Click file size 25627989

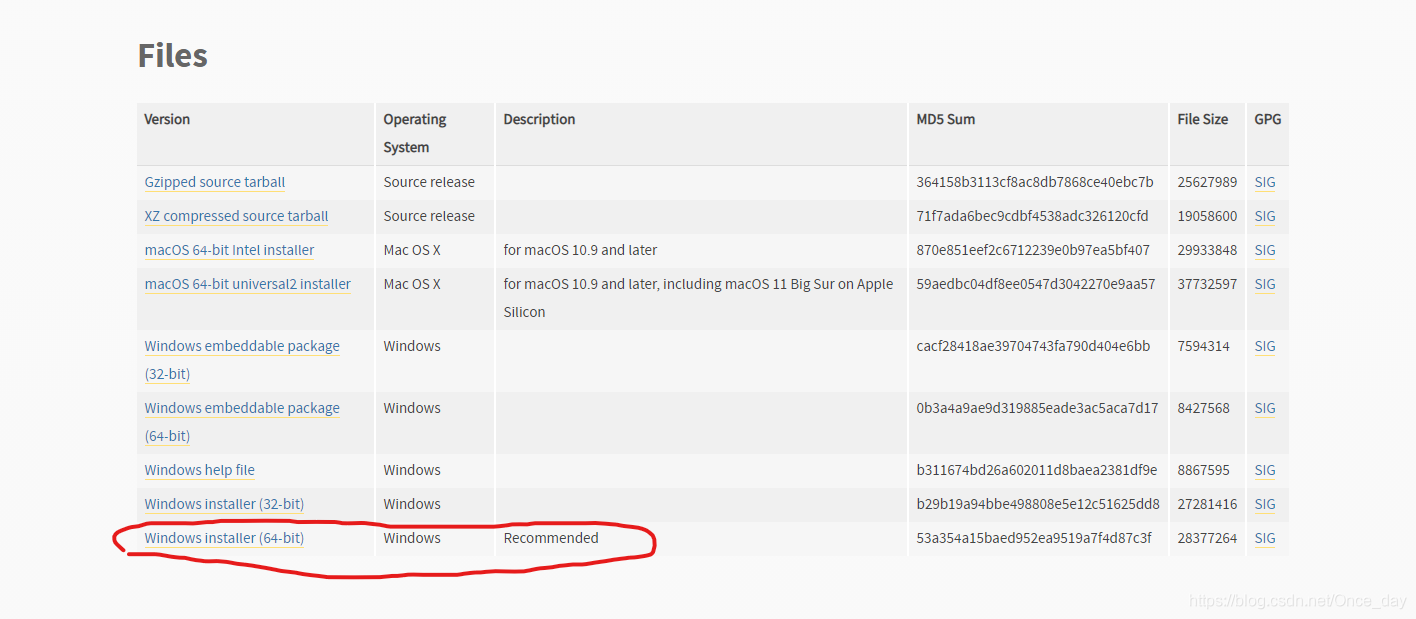(x=1207, y=182)
